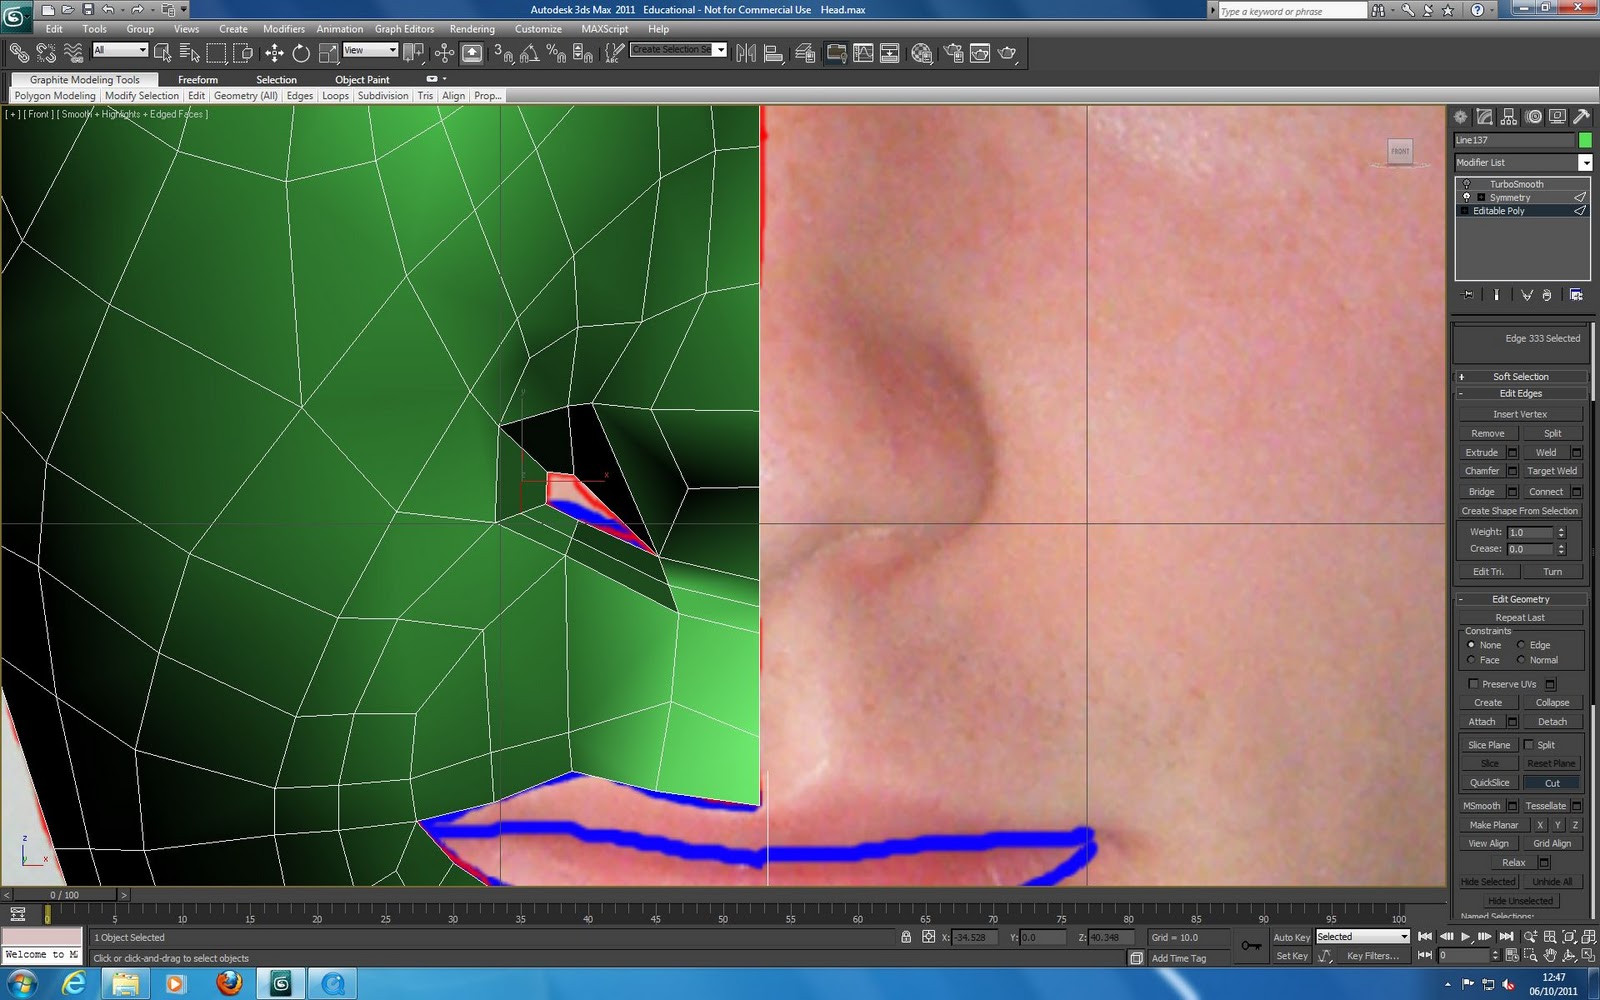
Task: Toggle Percent Snap icon
Action: (556, 53)
